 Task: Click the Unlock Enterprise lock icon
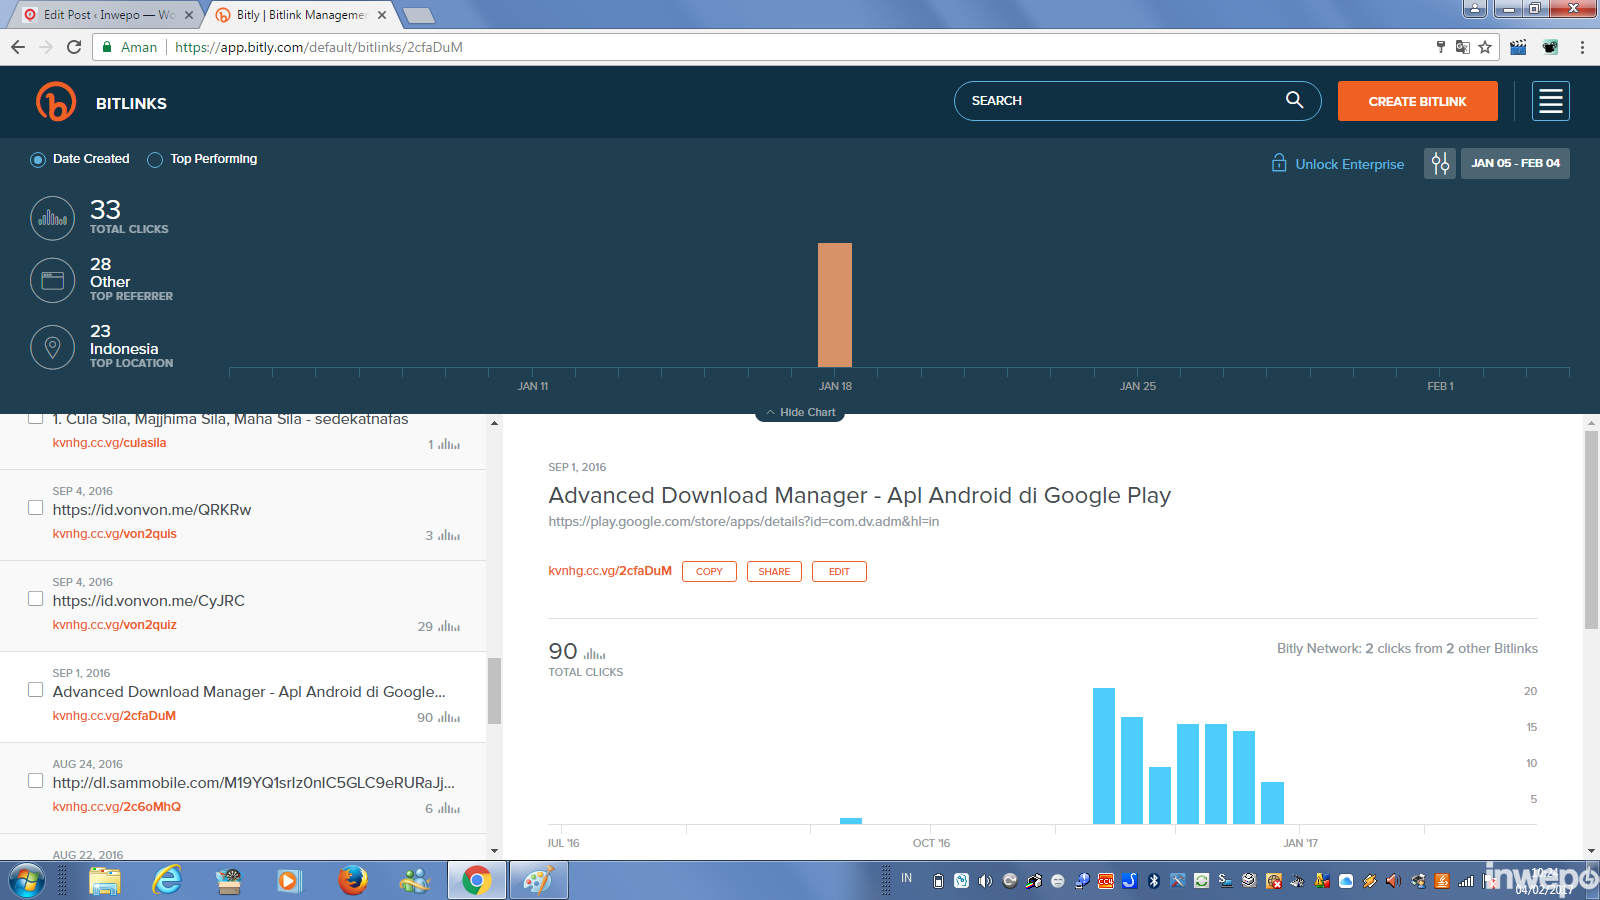[1279, 163]
